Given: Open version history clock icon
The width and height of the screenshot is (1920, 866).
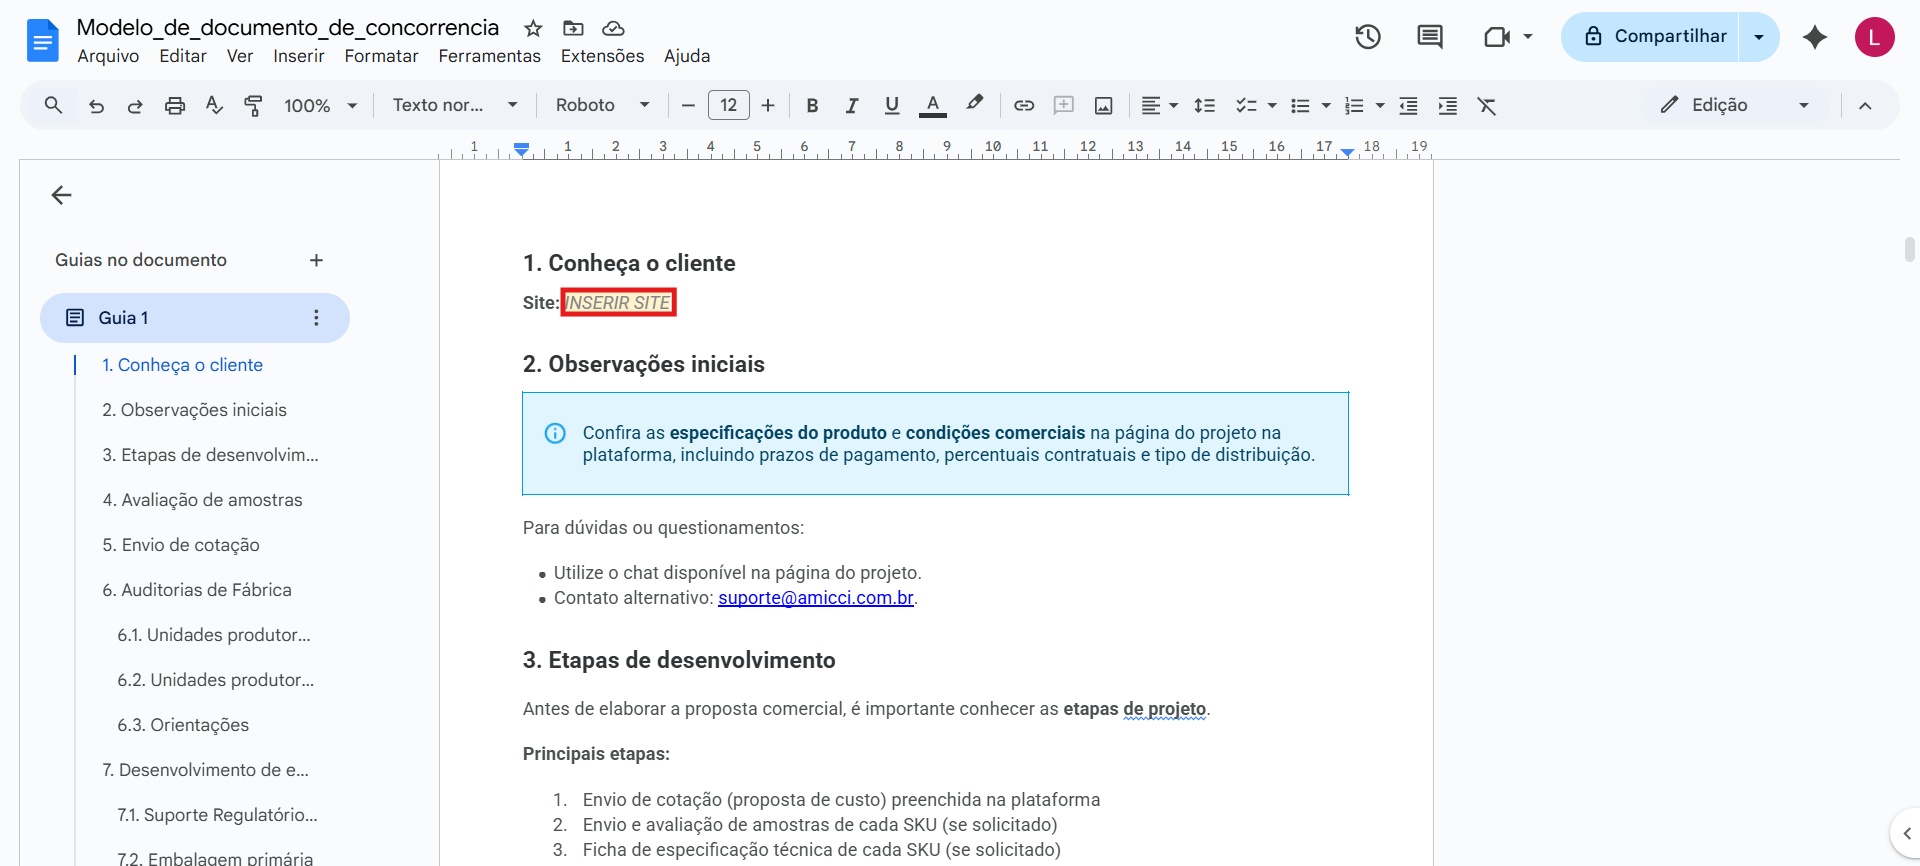Looking at the screenshot, I should pyautogui.click(x=1367, y=37).
